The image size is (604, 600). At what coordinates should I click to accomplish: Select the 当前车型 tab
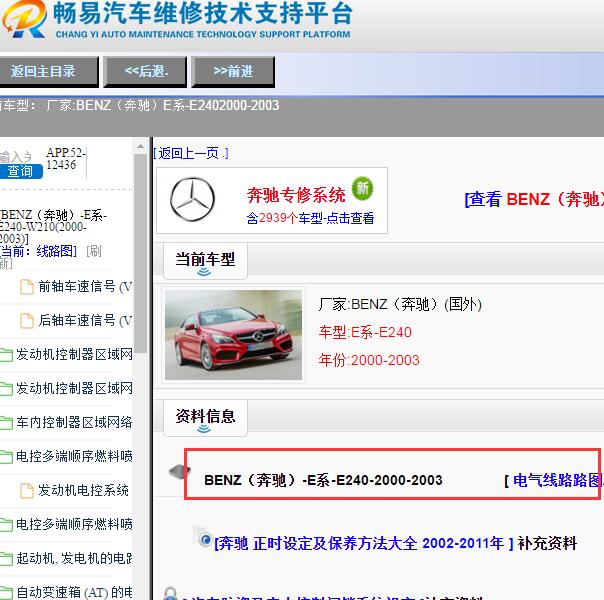(x=205, y=260)
